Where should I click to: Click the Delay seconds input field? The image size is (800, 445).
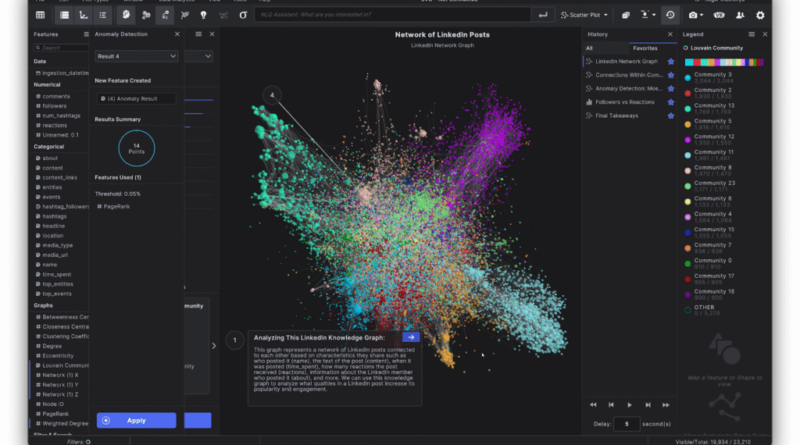[626, 424]
